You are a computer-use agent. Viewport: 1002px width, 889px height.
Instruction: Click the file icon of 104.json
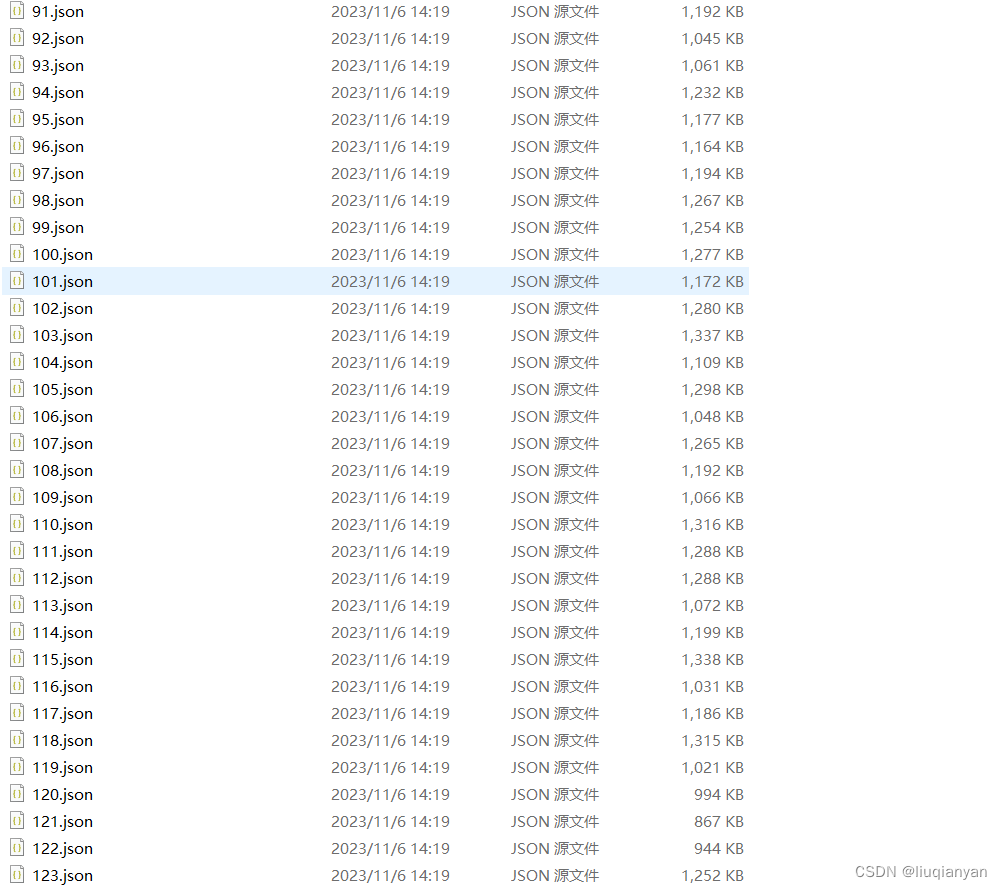pos(17,362)
